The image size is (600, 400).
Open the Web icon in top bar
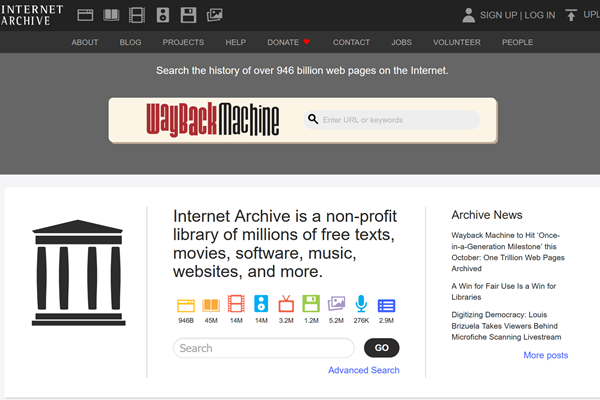[x=85, y=15]
